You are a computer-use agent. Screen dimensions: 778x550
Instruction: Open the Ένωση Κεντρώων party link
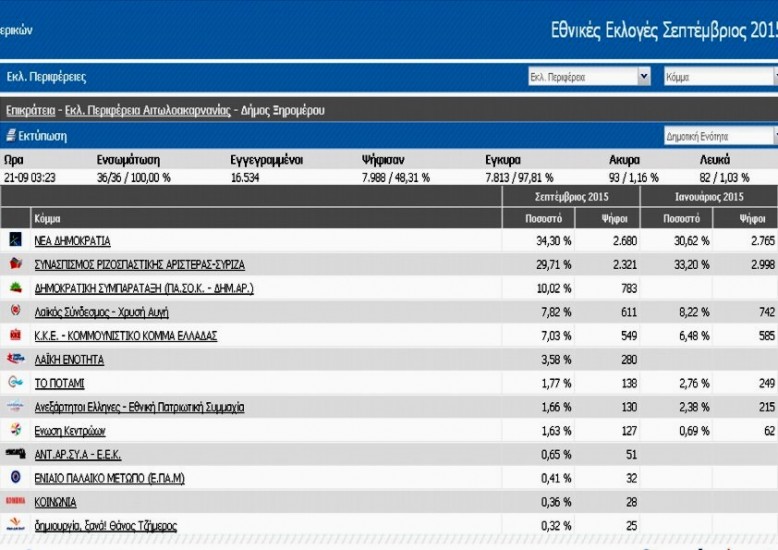click(x=69, y=431)
